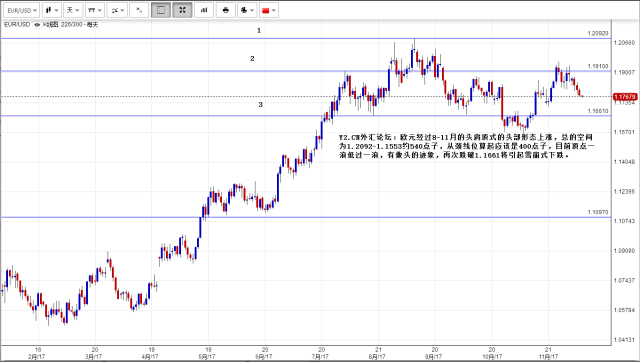Click the print chart icon
Viewport: 640px width, 362px height.
(x=226, y=10)
